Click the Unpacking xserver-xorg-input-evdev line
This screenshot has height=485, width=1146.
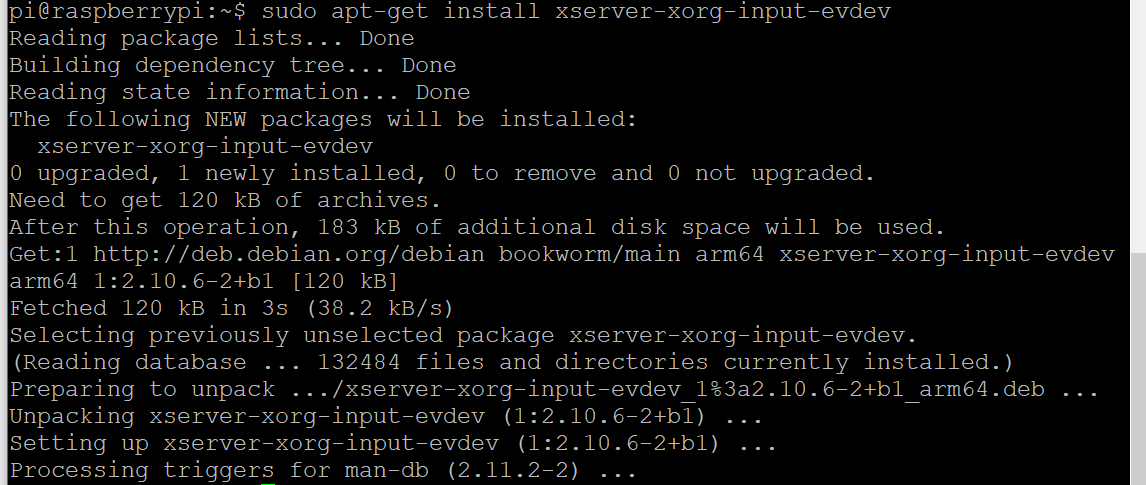coord(386,416)
